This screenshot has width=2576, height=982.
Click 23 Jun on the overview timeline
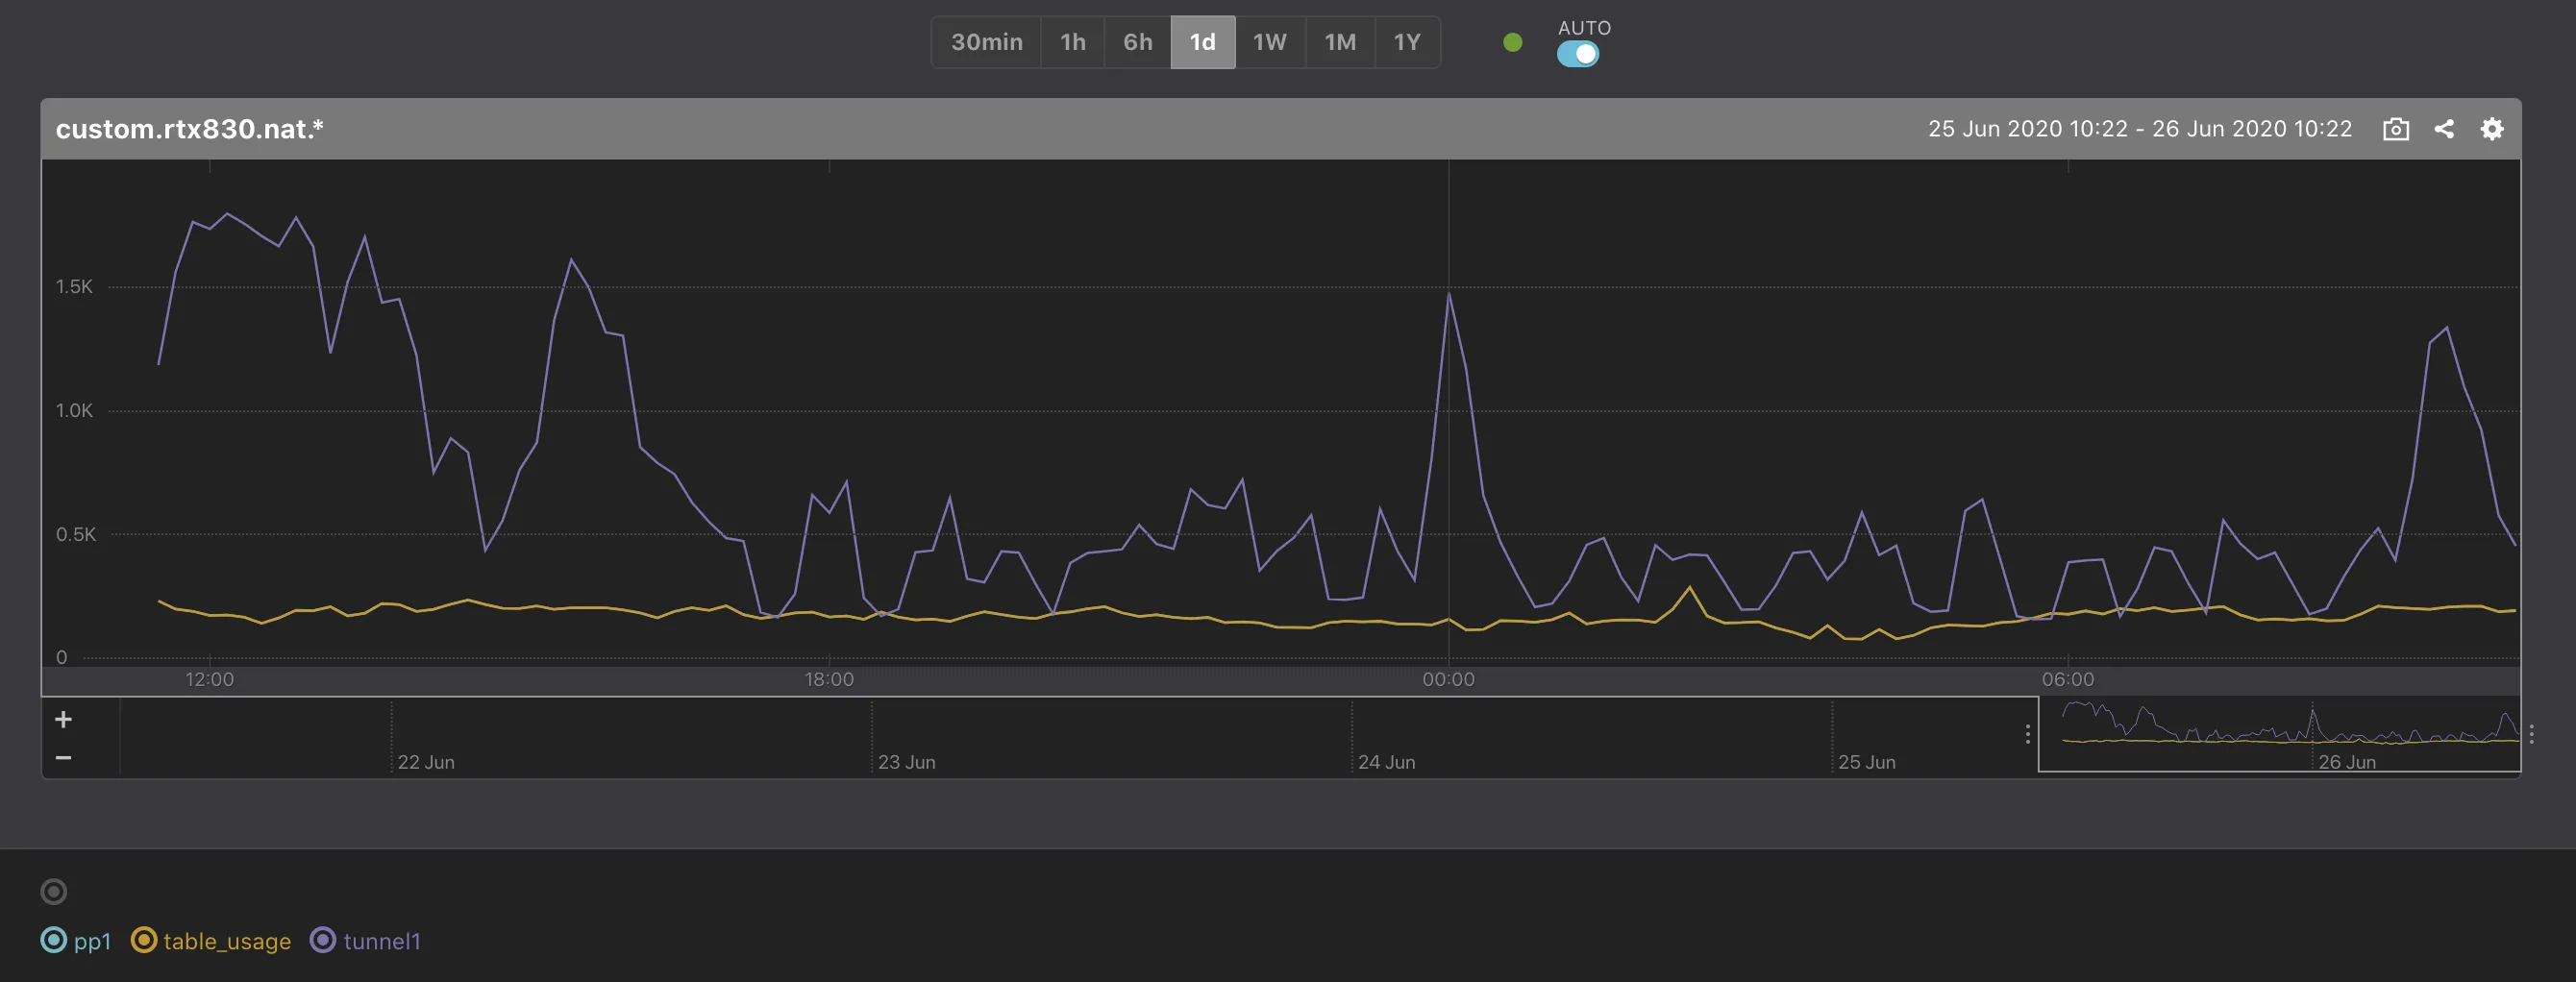point(906,761)
